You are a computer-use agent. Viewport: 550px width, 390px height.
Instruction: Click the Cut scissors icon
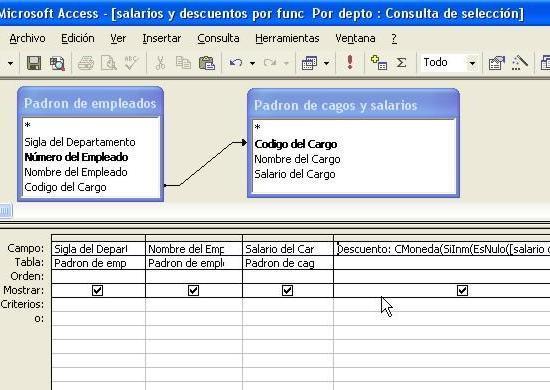click(x=160, y=63)
